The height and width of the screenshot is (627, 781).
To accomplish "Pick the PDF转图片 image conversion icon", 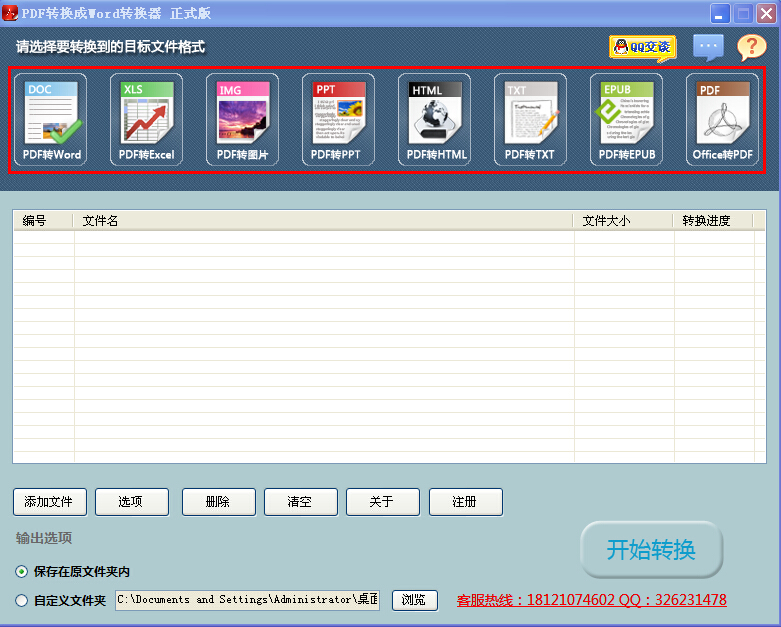I will pos(242,120).
